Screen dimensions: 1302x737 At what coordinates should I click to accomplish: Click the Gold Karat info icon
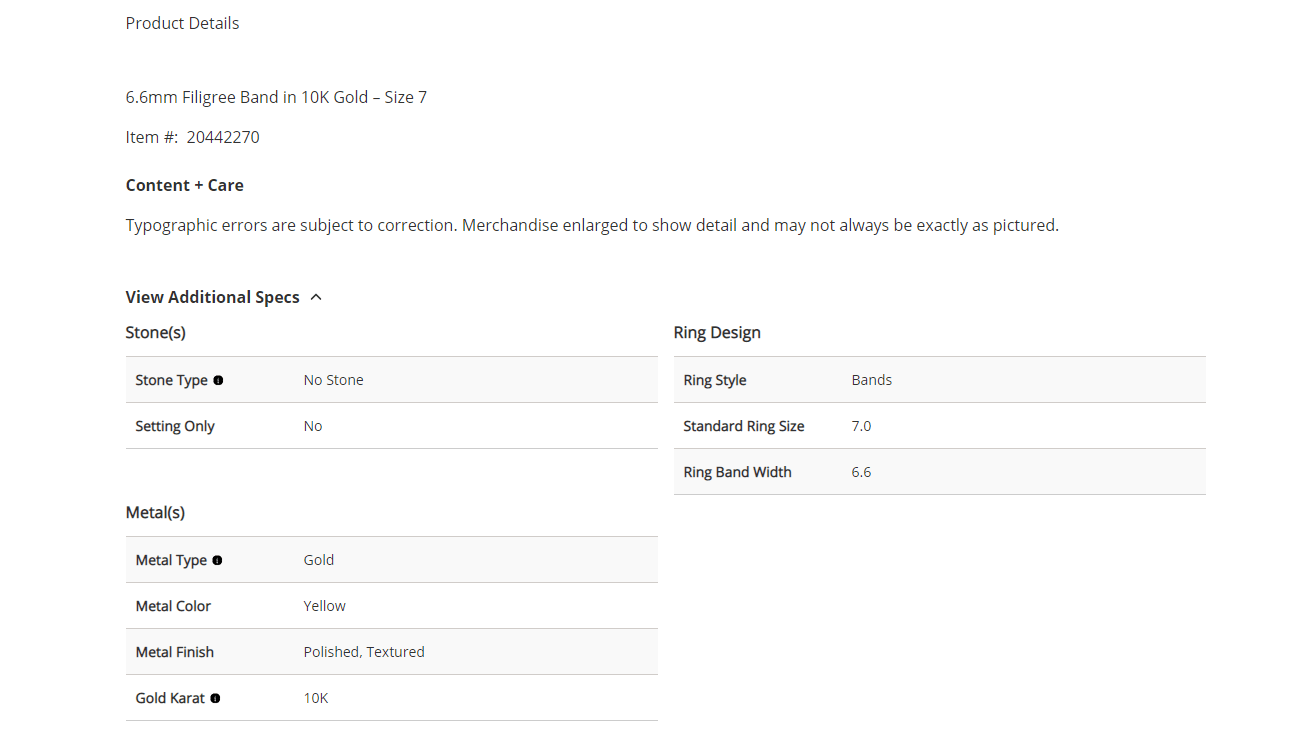pyautogui.click(x=215, y=698)
